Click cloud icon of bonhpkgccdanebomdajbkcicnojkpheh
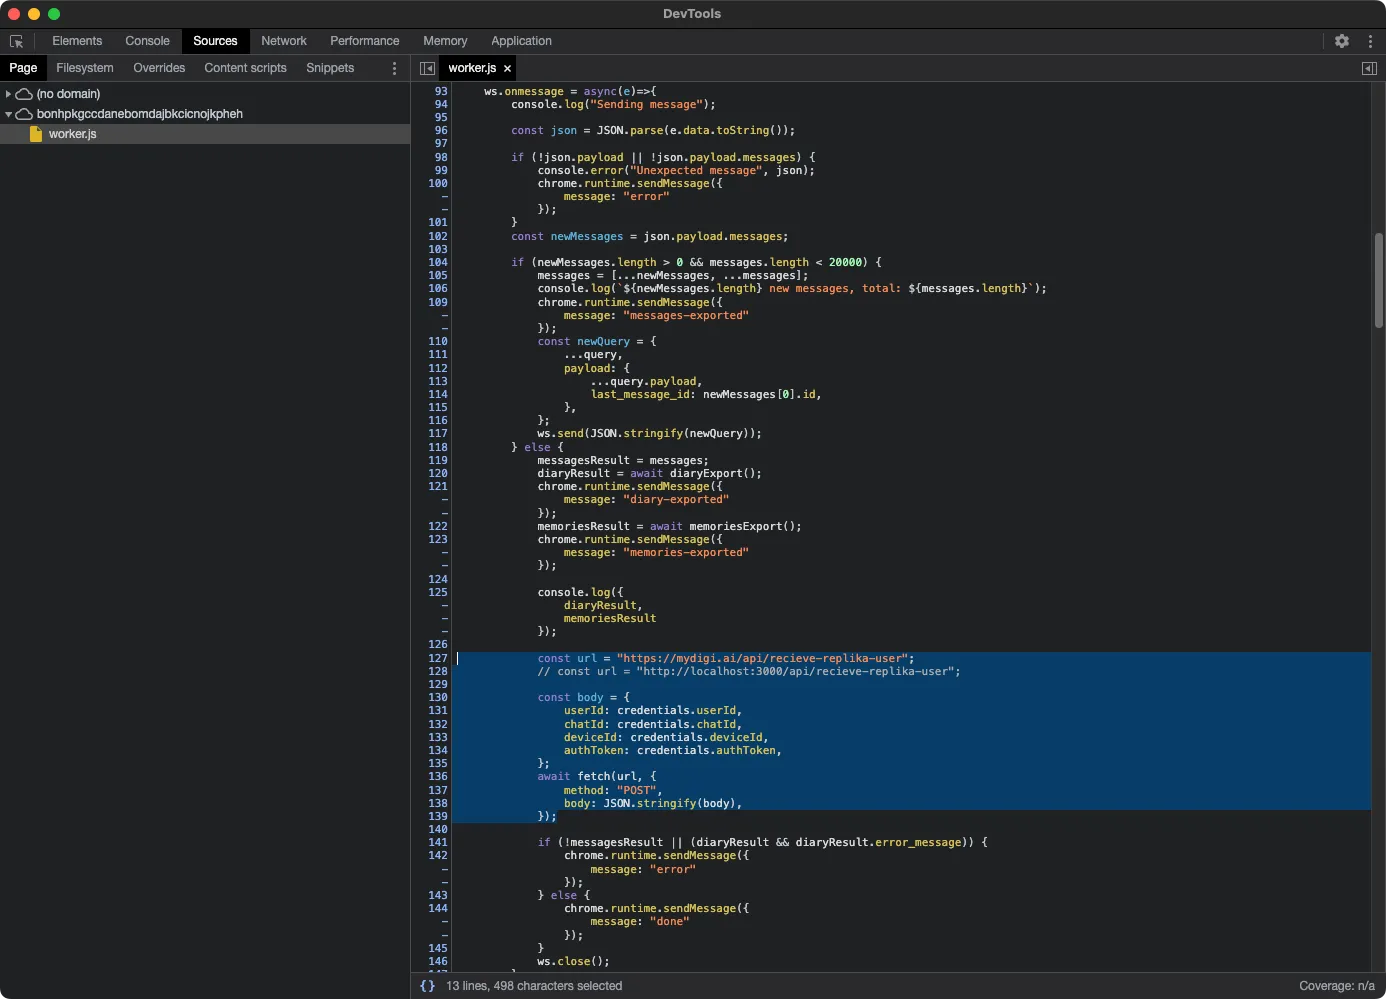 tap(24, 114)
